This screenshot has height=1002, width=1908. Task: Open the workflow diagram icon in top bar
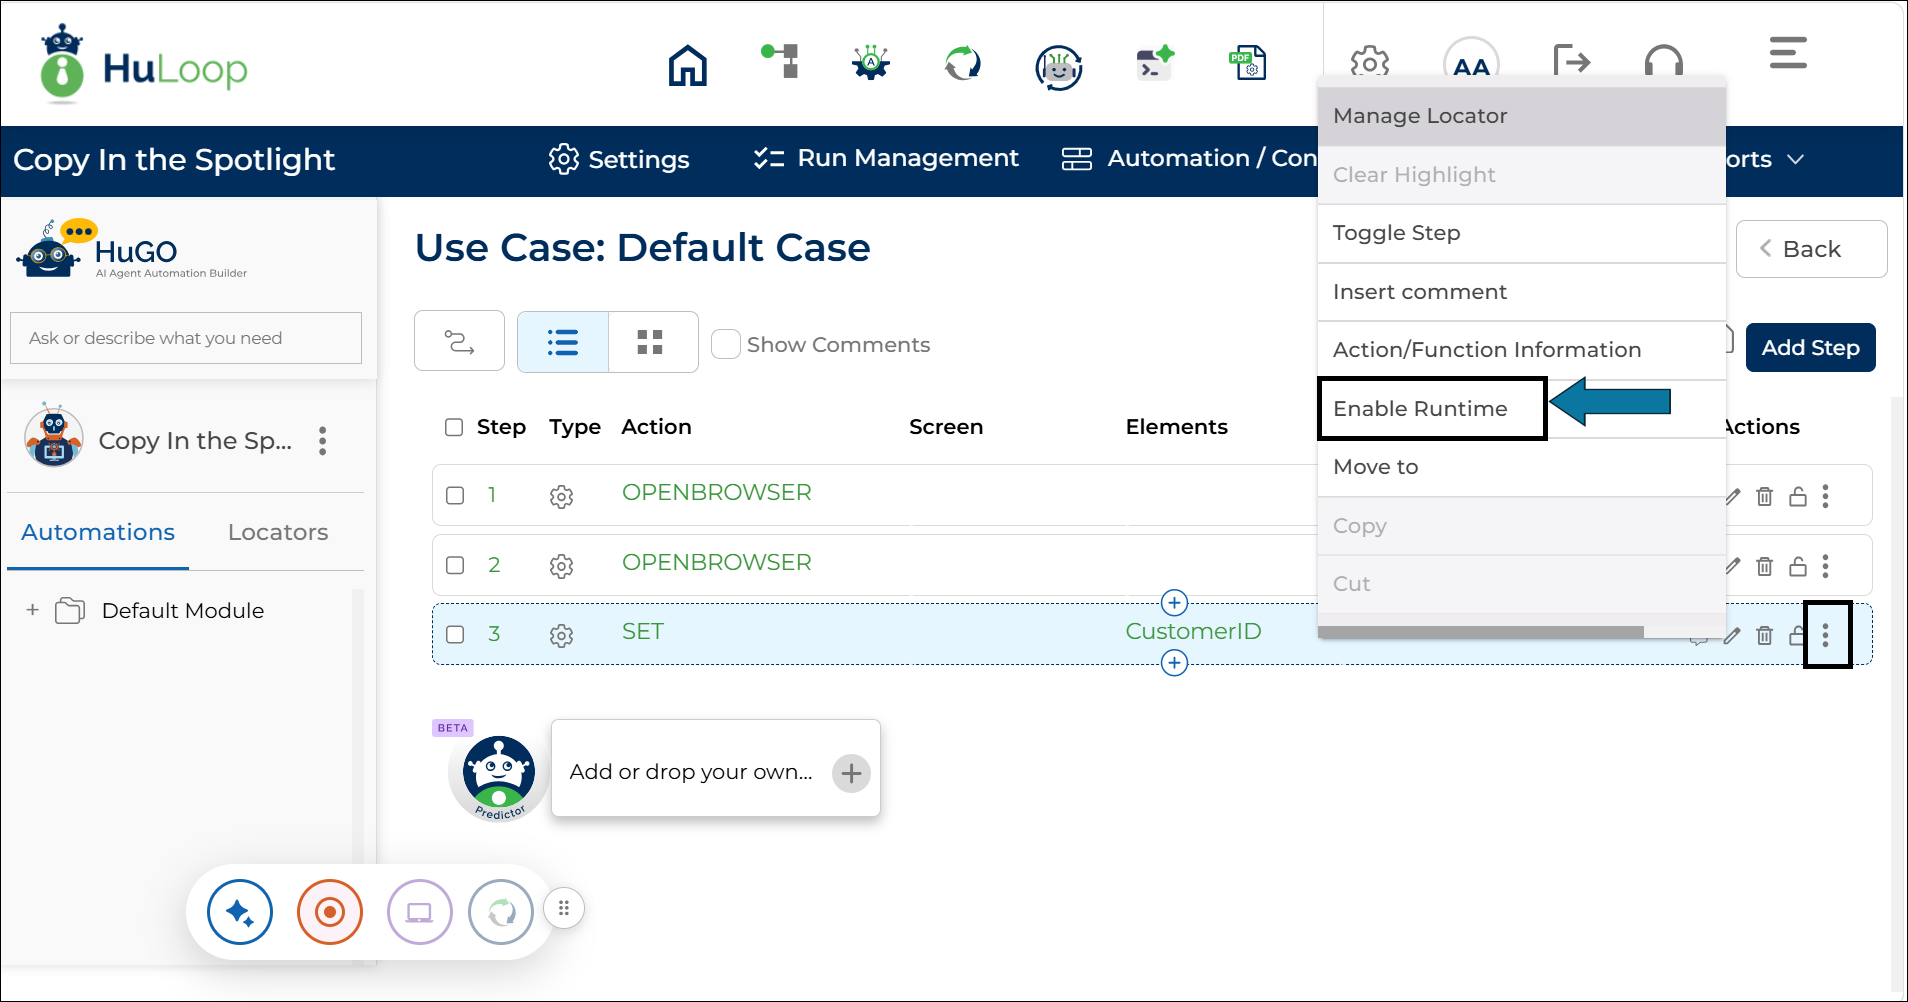click(780, 60)
